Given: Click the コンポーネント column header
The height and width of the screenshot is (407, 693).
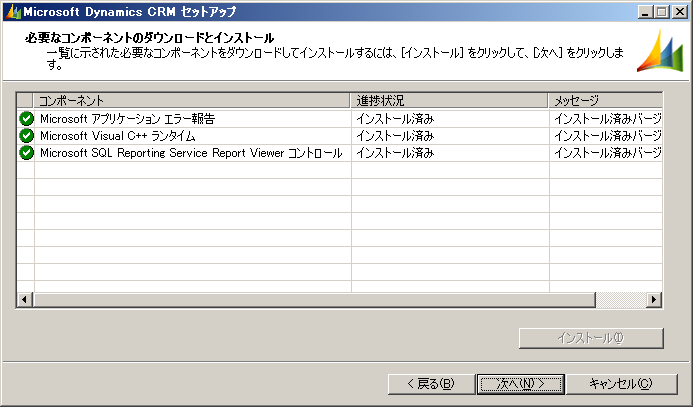Looking at the screenshot, I should 192,100.
